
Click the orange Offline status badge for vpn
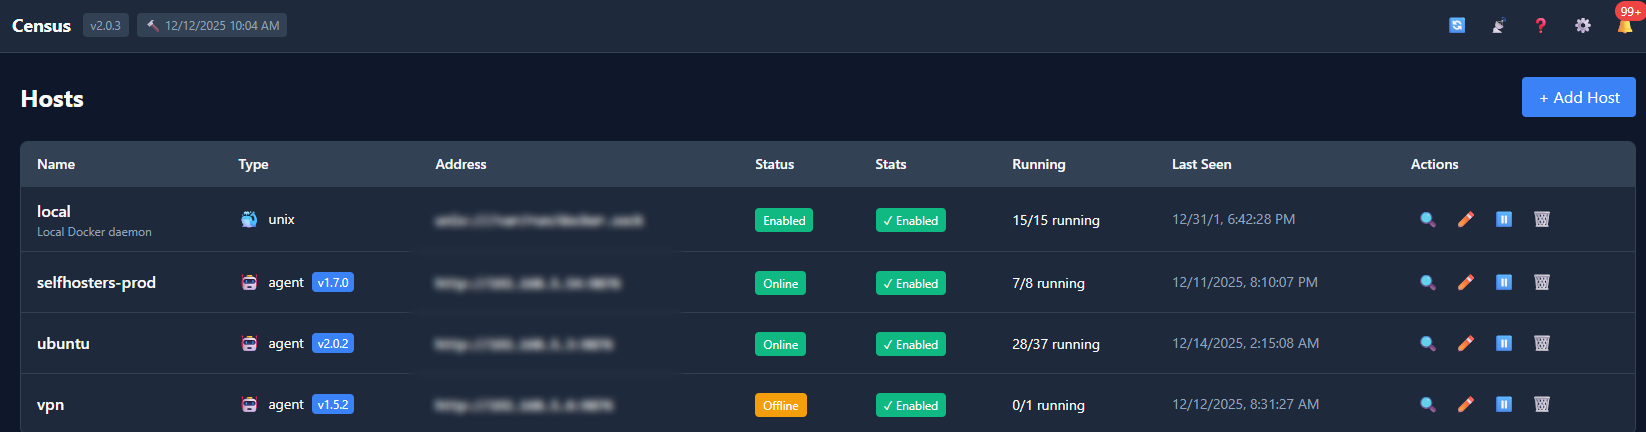click(780, 405)
